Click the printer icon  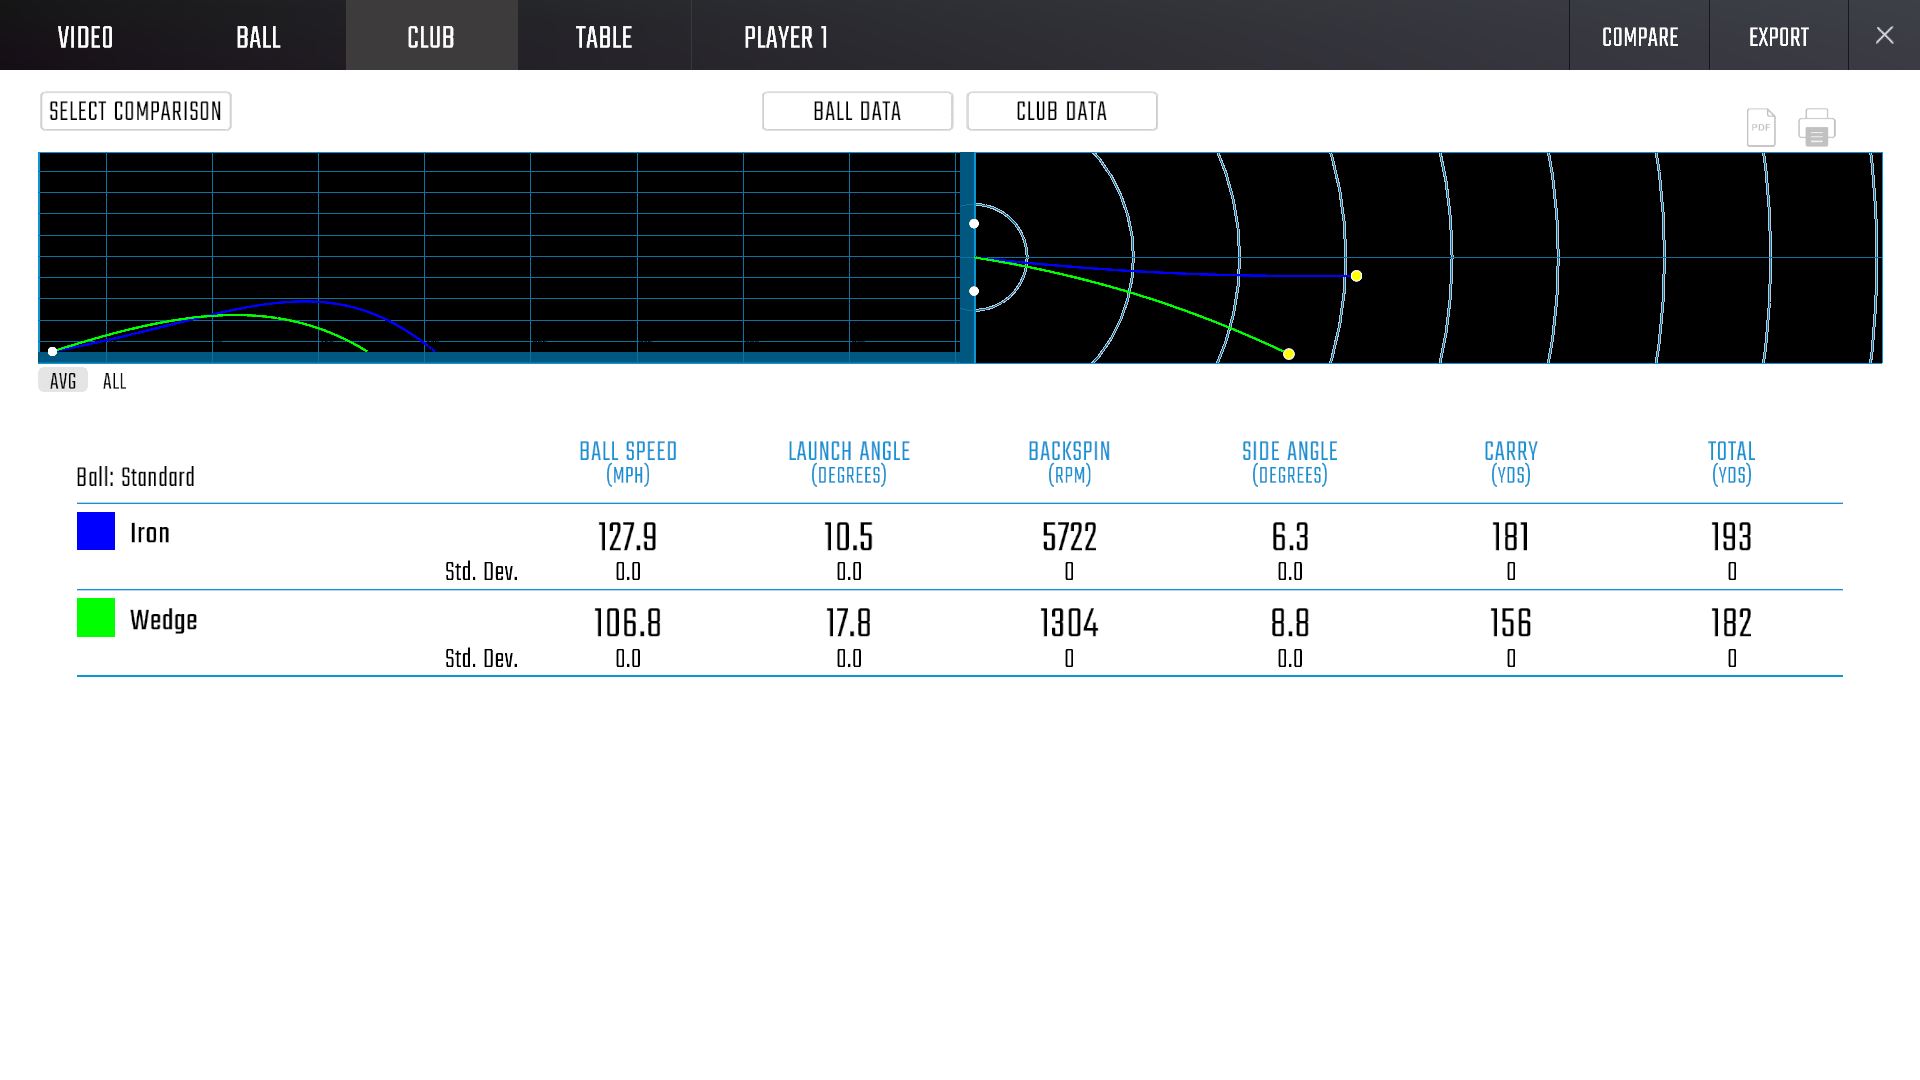[x=1817, y=127]
